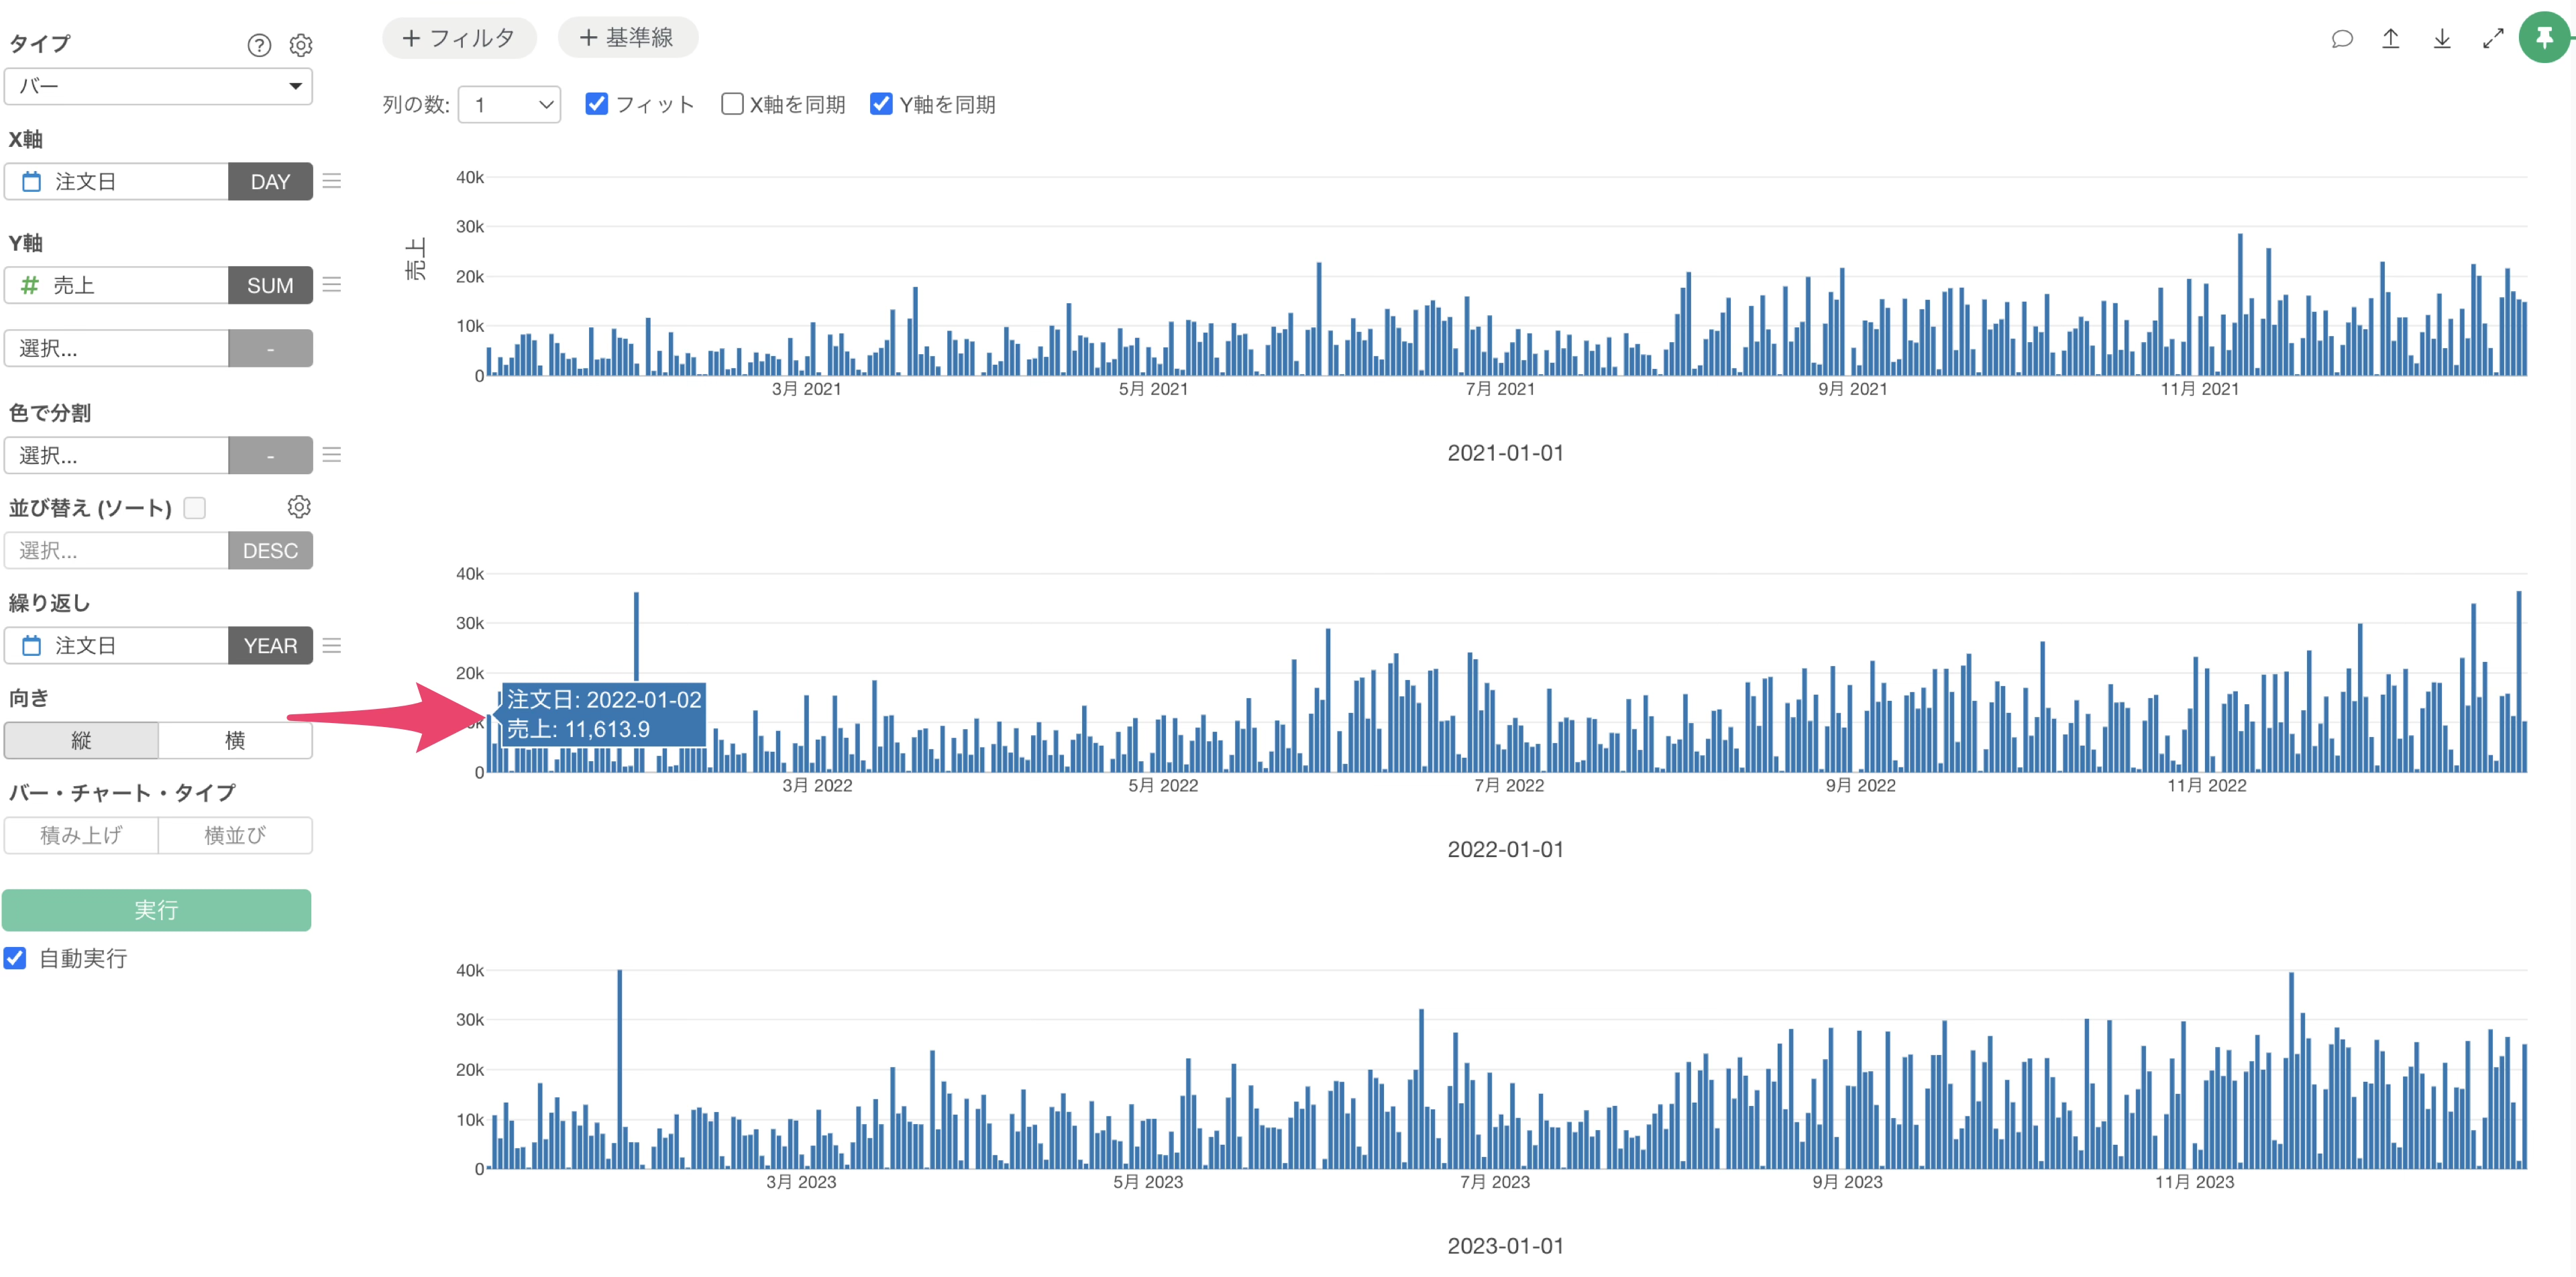This screenshot has width=2576, height=1277.
Task: Toggle 自動実行 checkbox
Action: point(16,958)
